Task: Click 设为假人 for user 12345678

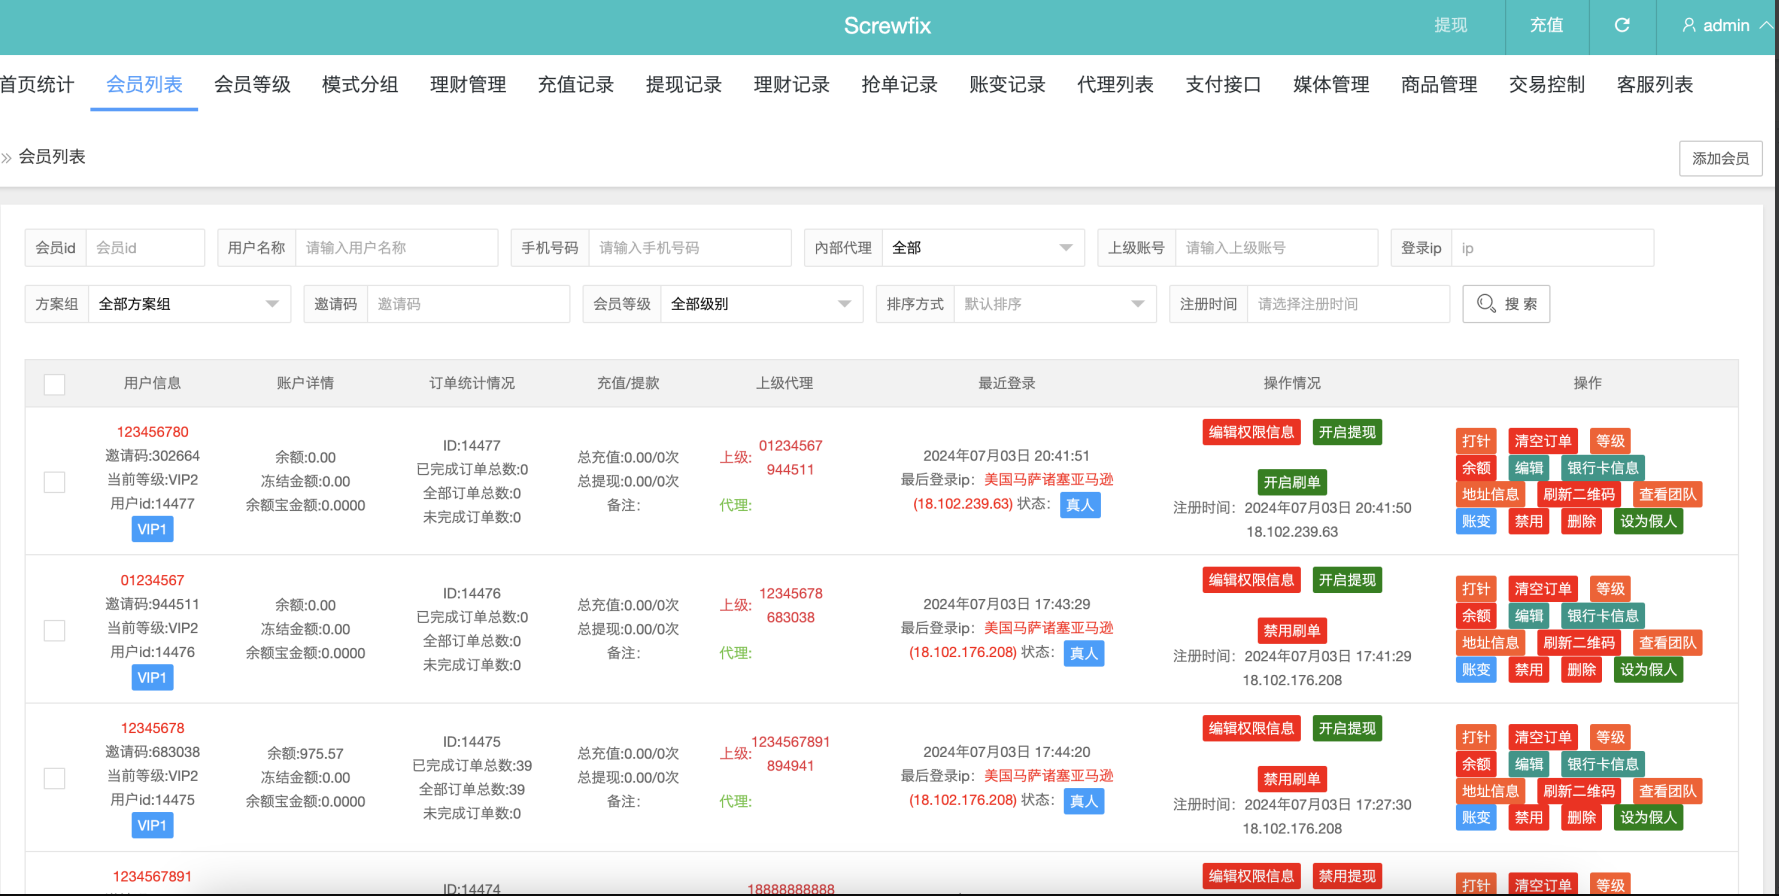Action: pos(1649,817)
